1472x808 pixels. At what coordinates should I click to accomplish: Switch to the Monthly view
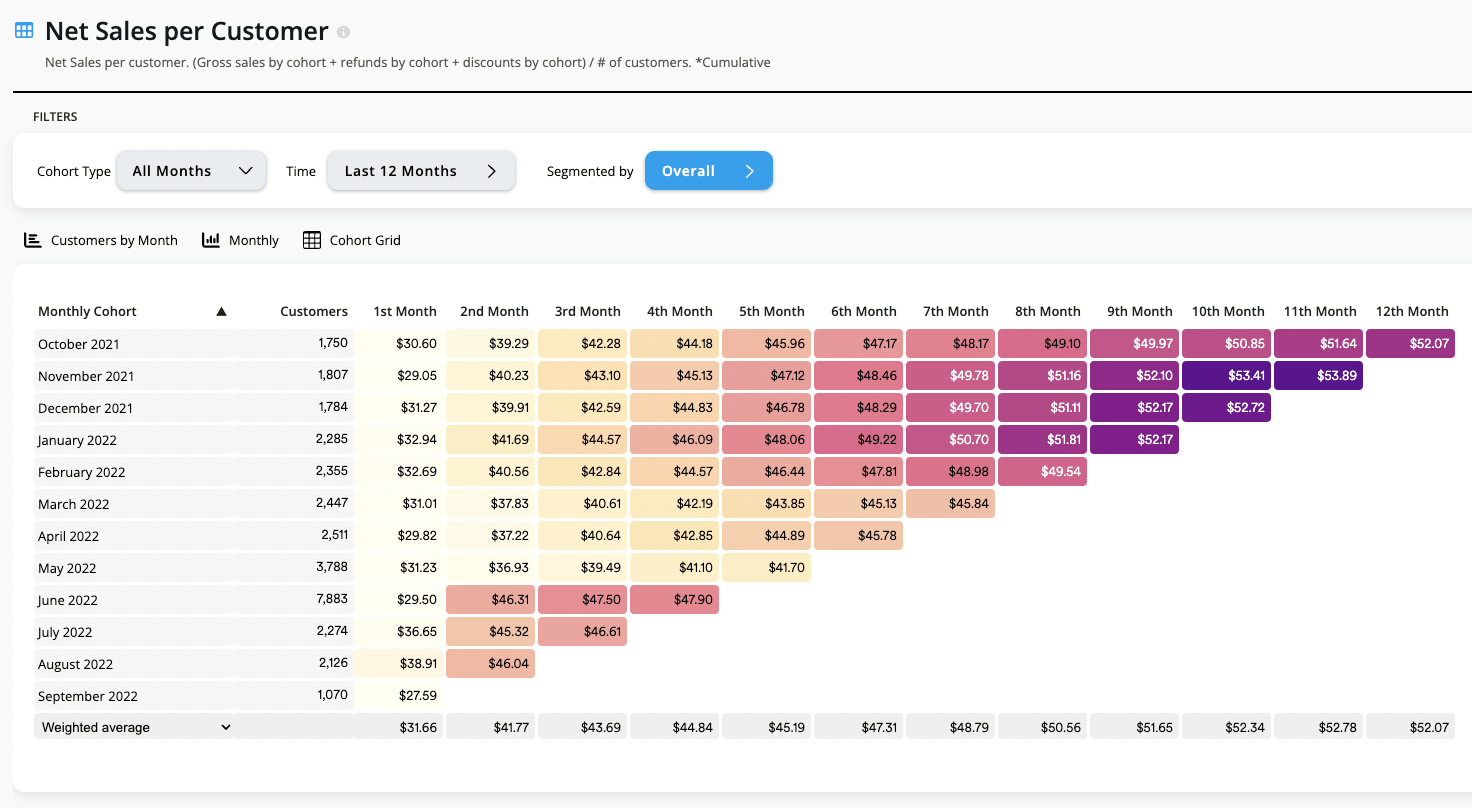(253, 240)
